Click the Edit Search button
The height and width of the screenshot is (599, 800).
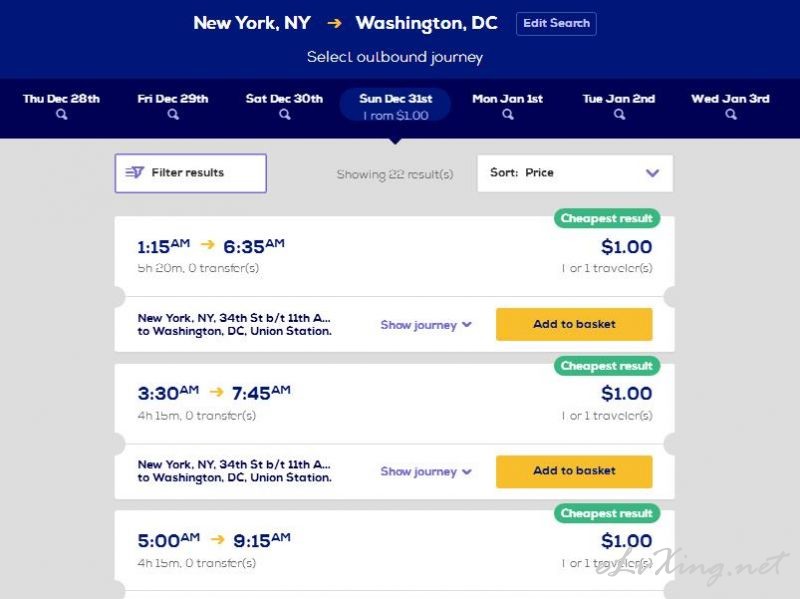[556, 23]
